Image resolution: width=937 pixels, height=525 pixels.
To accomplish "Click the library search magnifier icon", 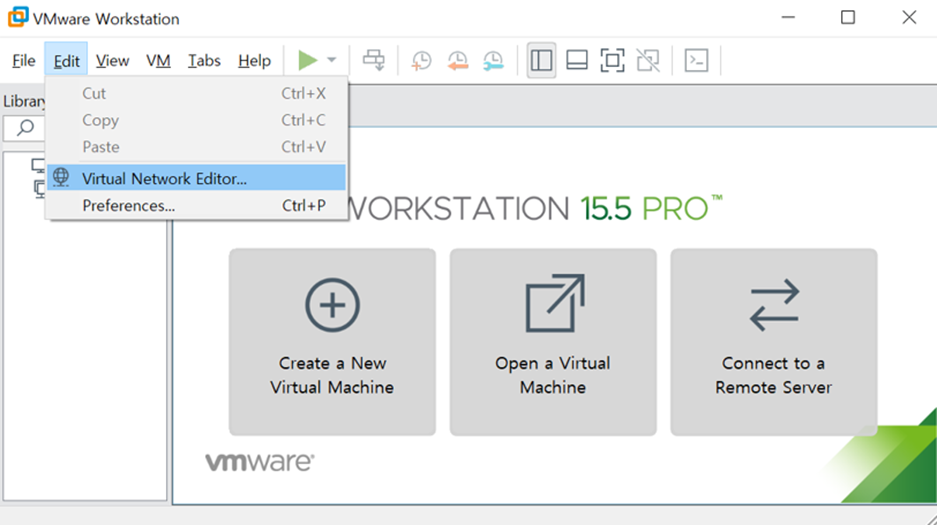I will [x=25, y=127].
